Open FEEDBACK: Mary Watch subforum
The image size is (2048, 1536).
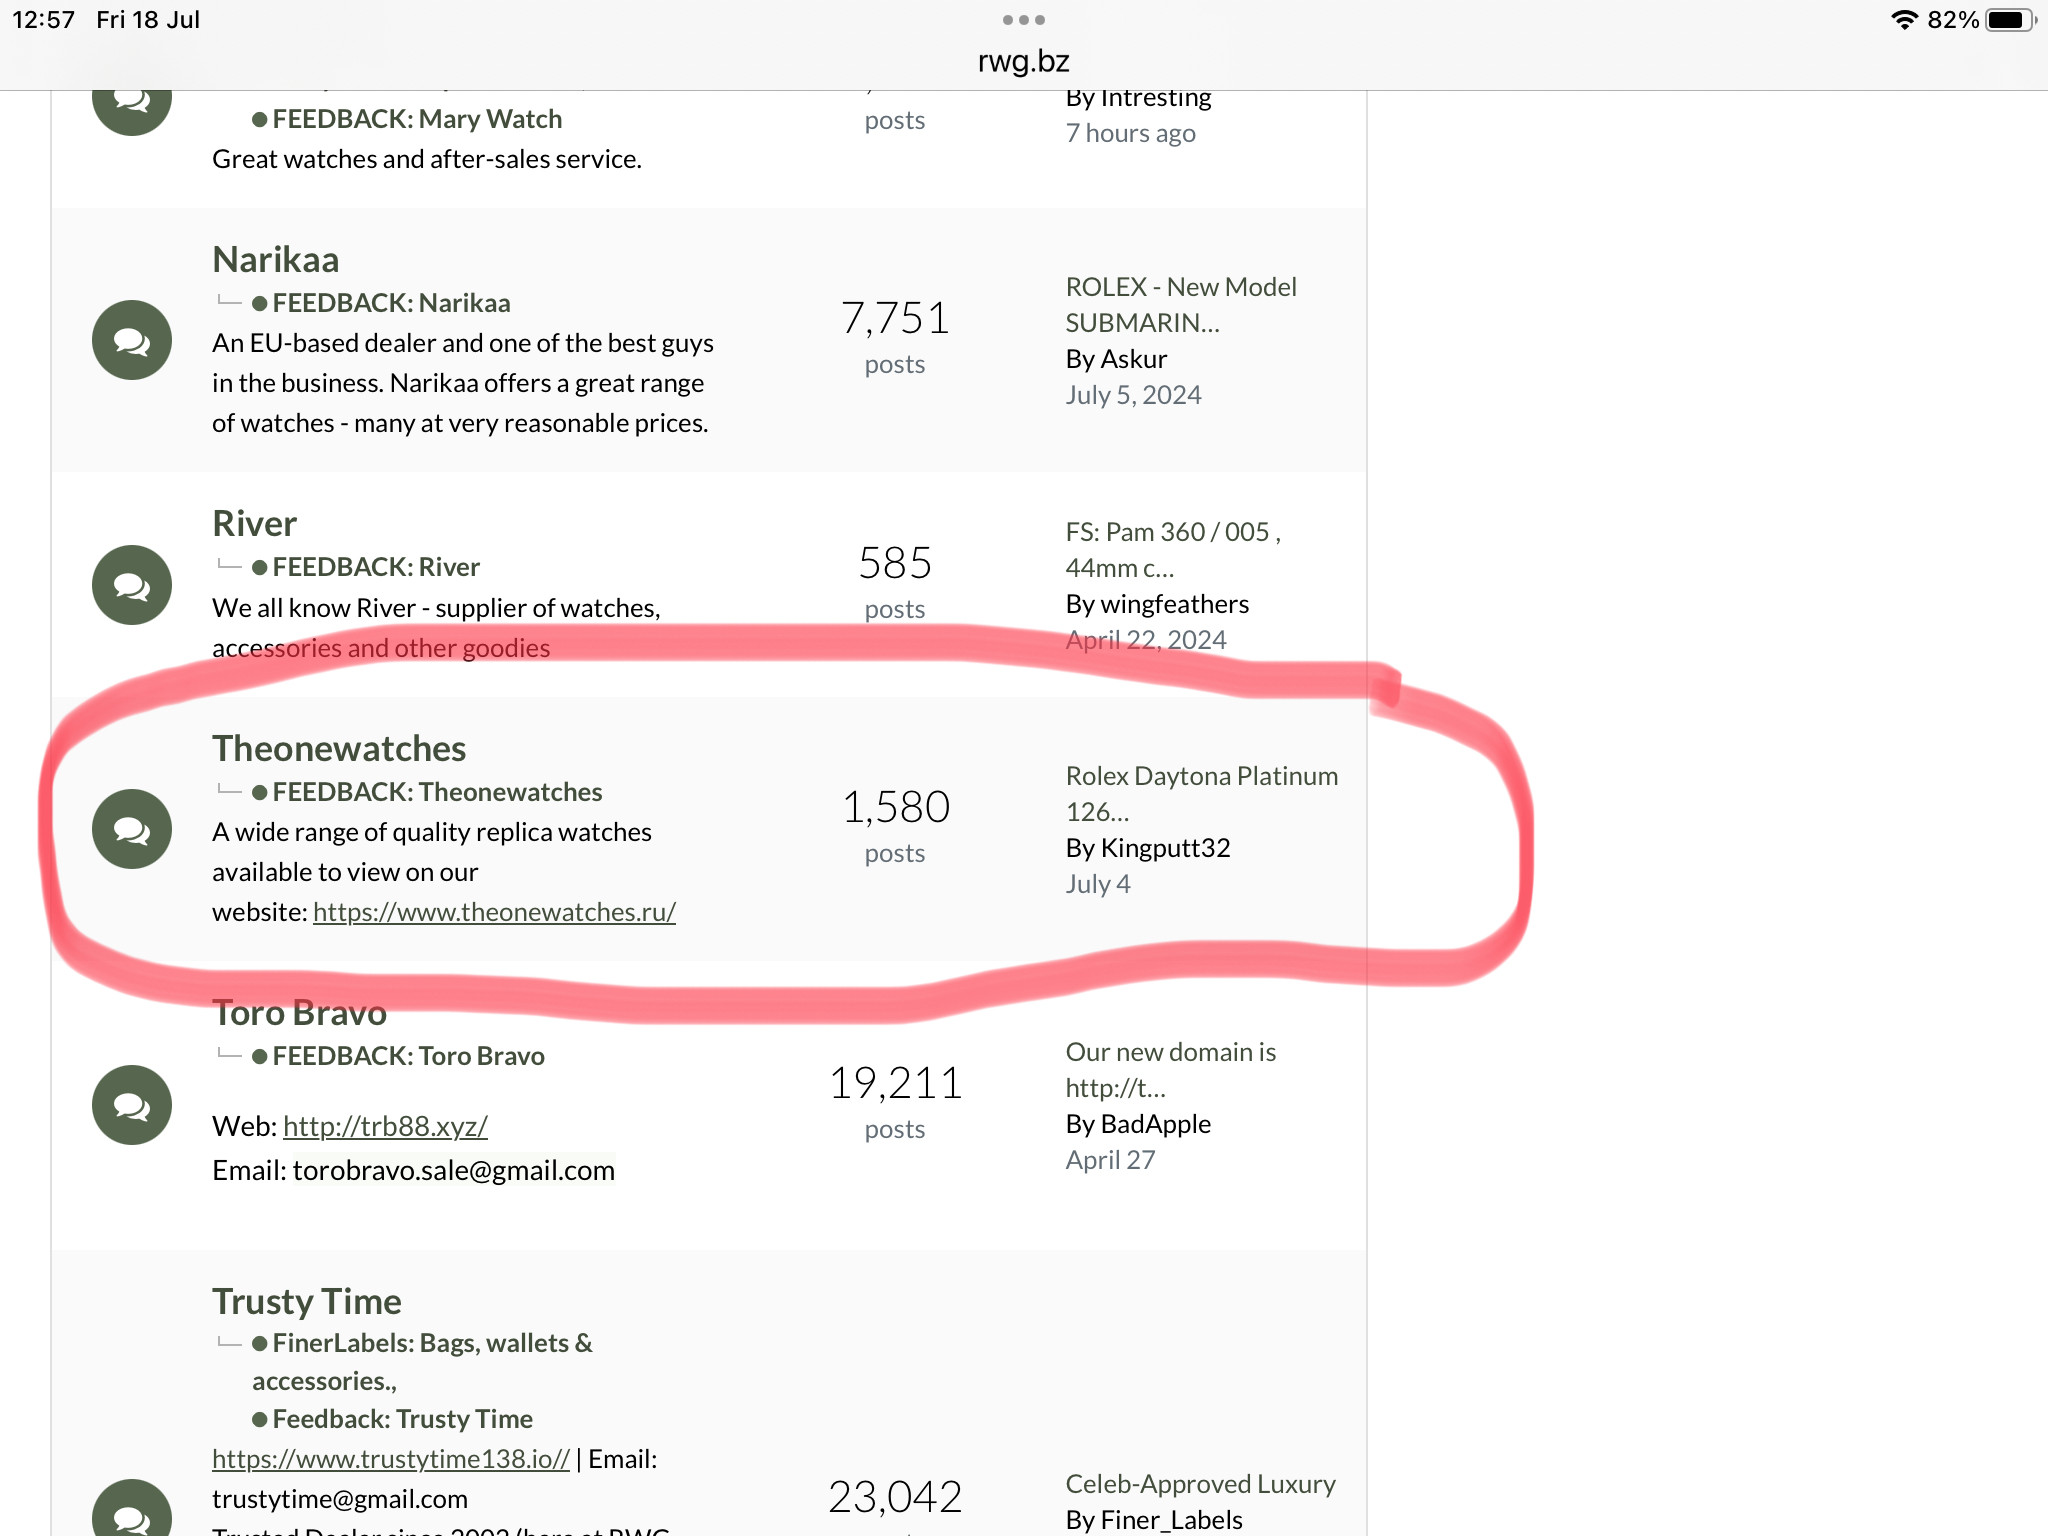(x=417, y=119)
